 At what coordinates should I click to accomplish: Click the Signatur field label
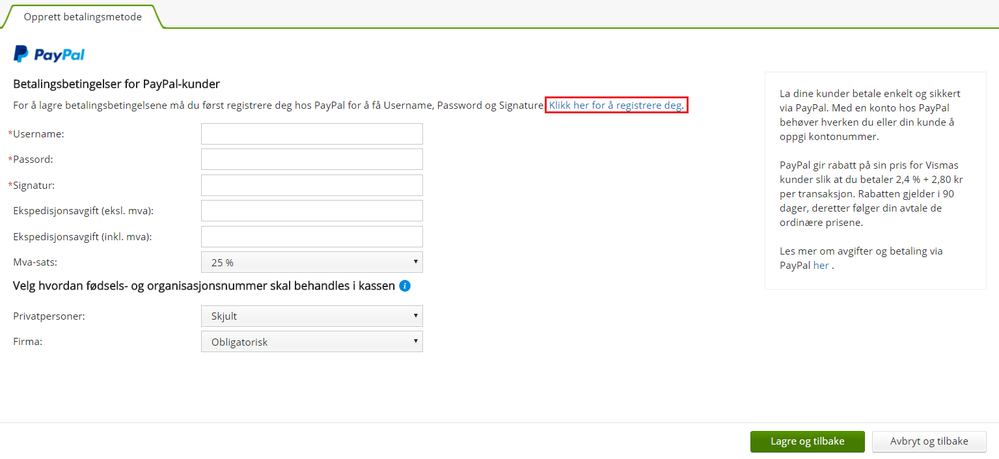tap(34, 185)
